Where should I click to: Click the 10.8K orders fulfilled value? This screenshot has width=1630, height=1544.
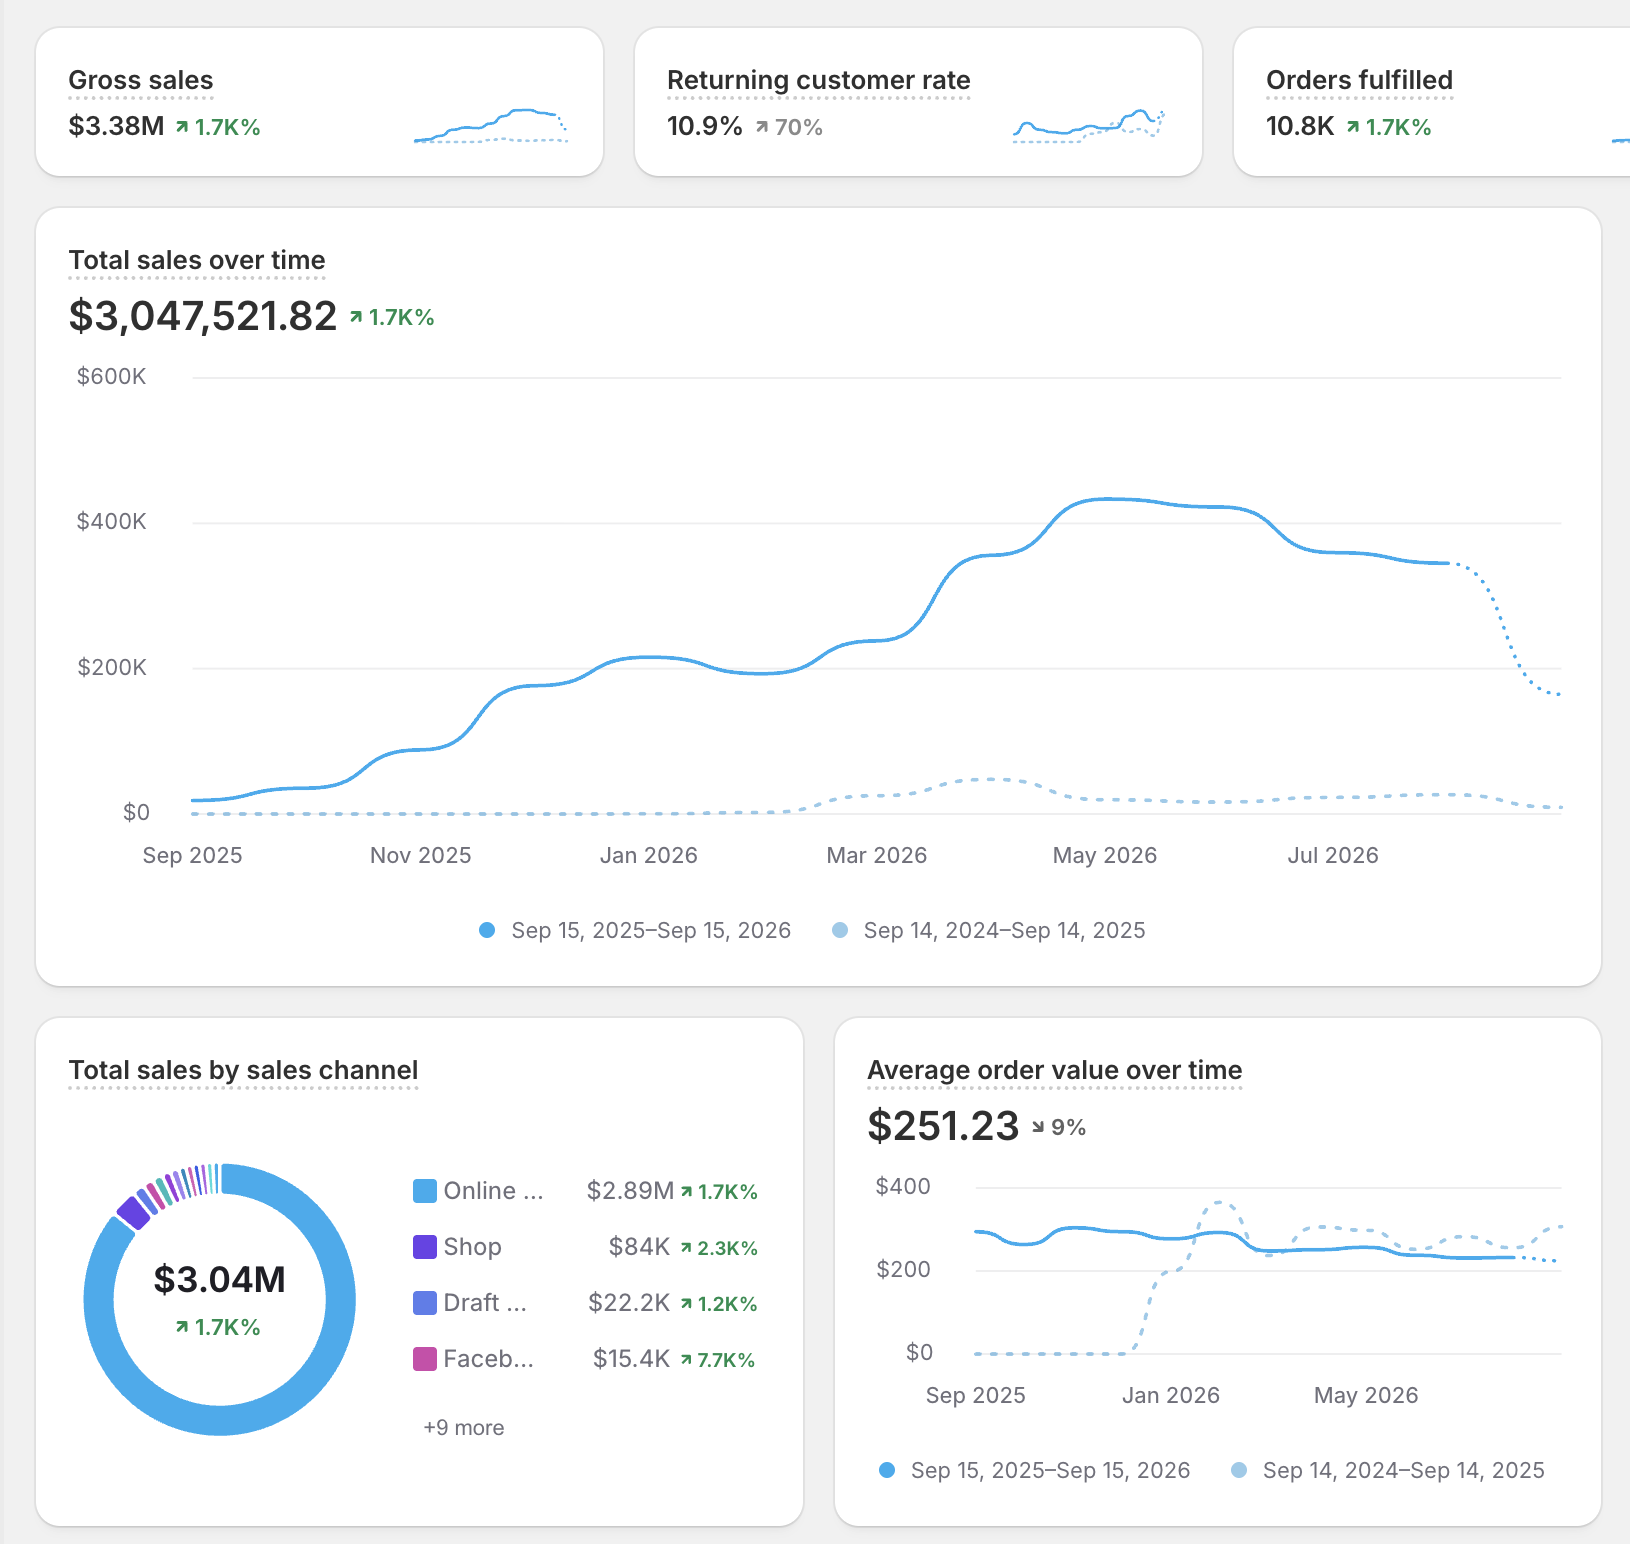(1300, 127)
